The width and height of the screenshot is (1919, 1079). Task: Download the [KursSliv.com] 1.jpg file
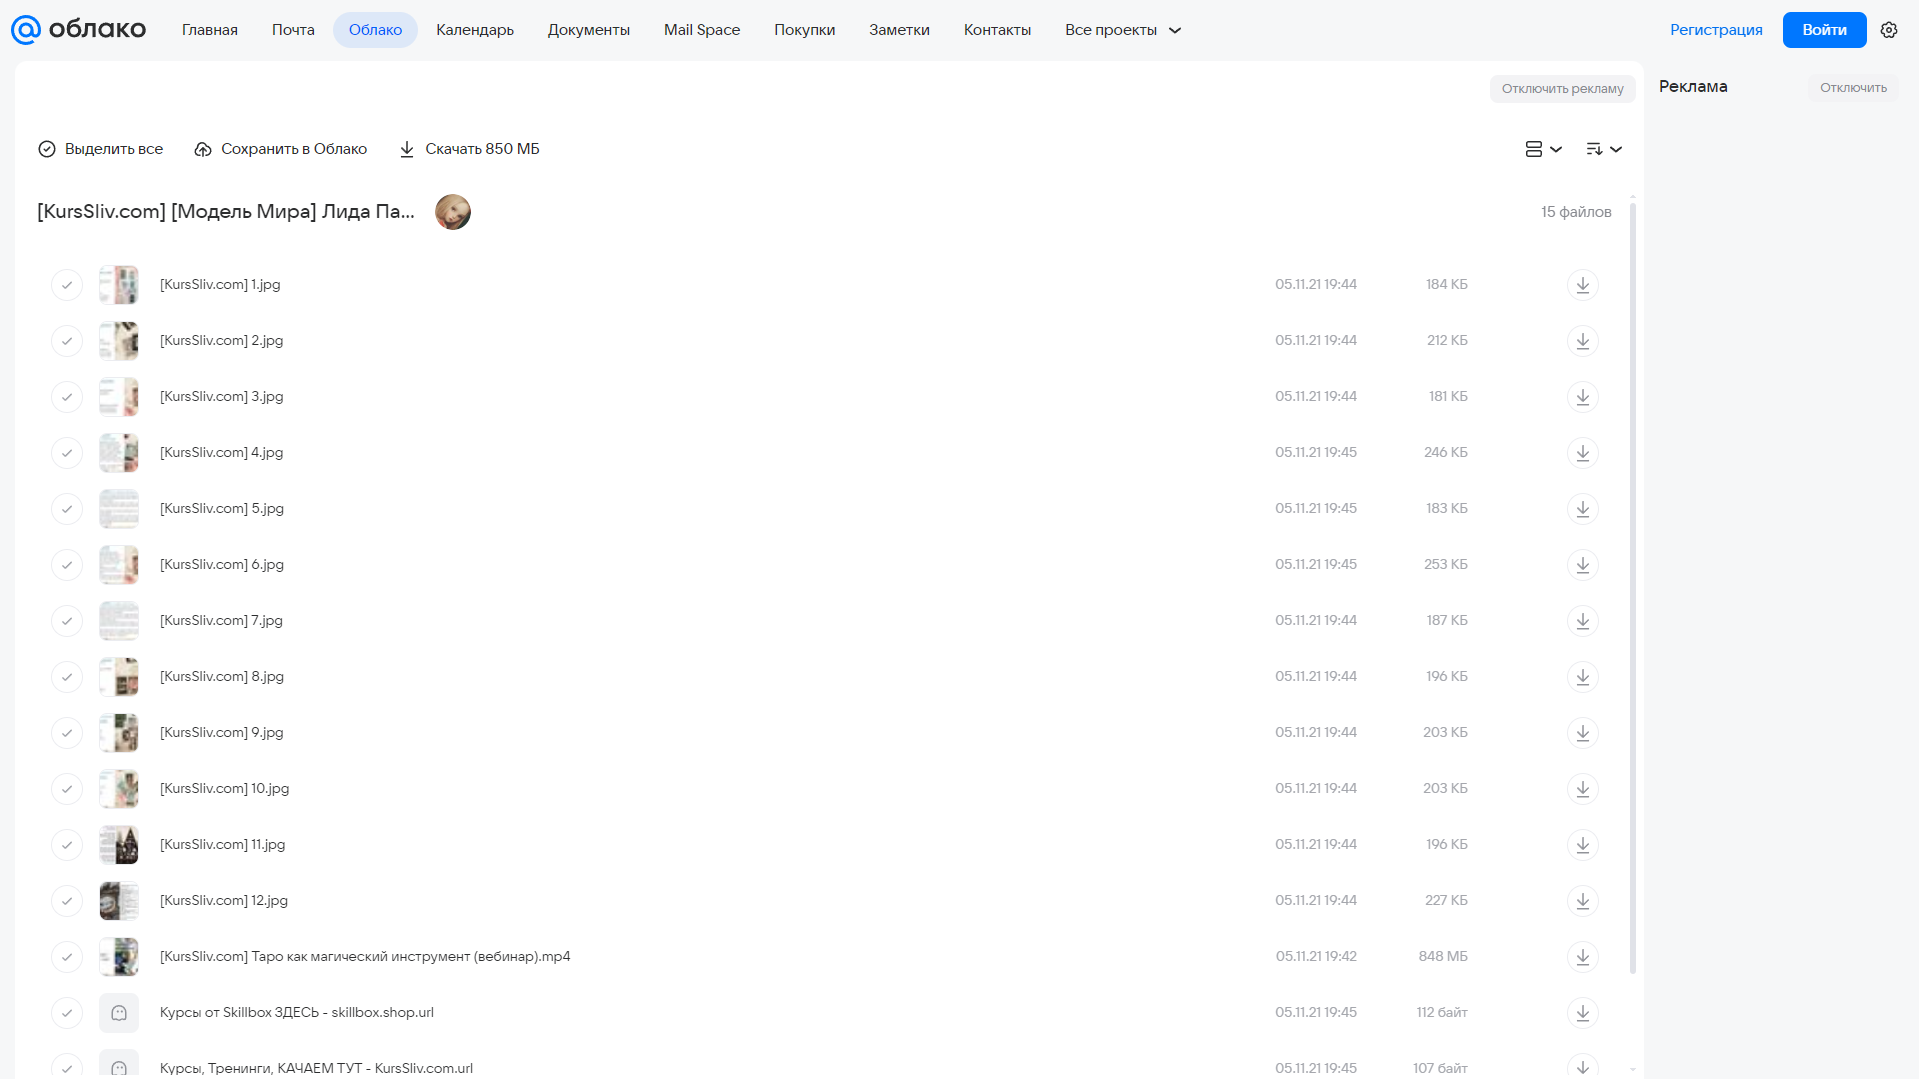click(1582, 285)
